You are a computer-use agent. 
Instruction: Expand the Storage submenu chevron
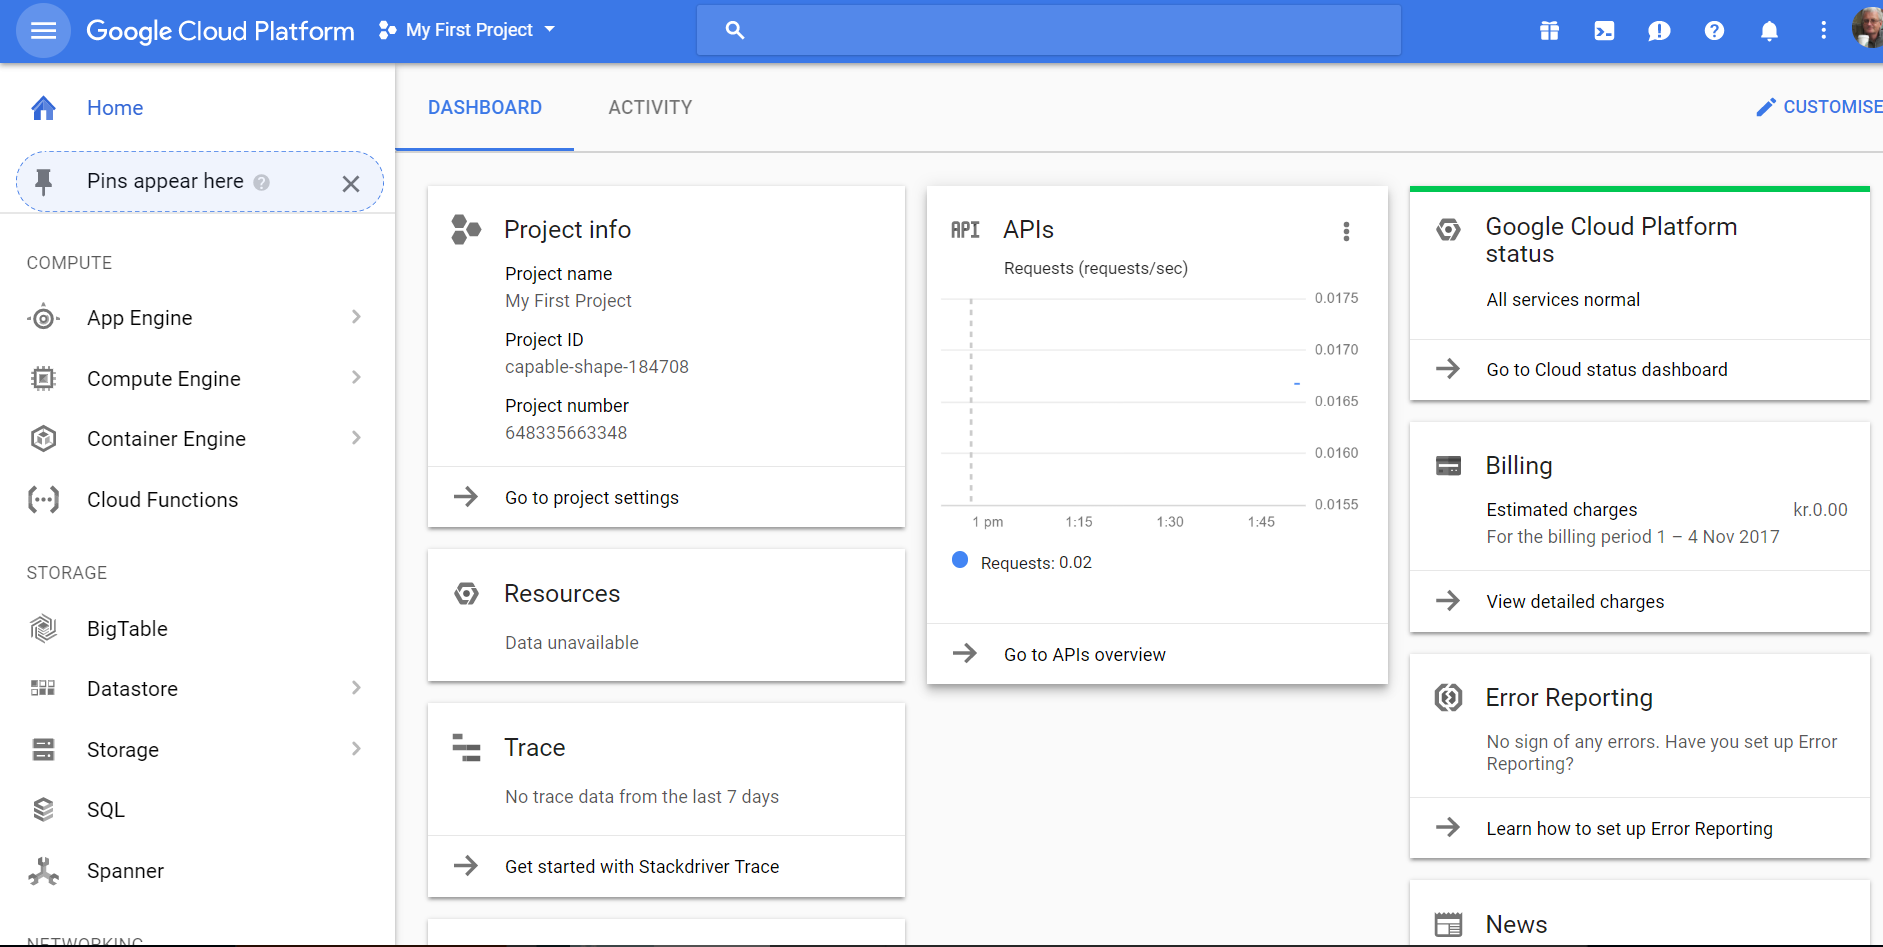point(356,749)
